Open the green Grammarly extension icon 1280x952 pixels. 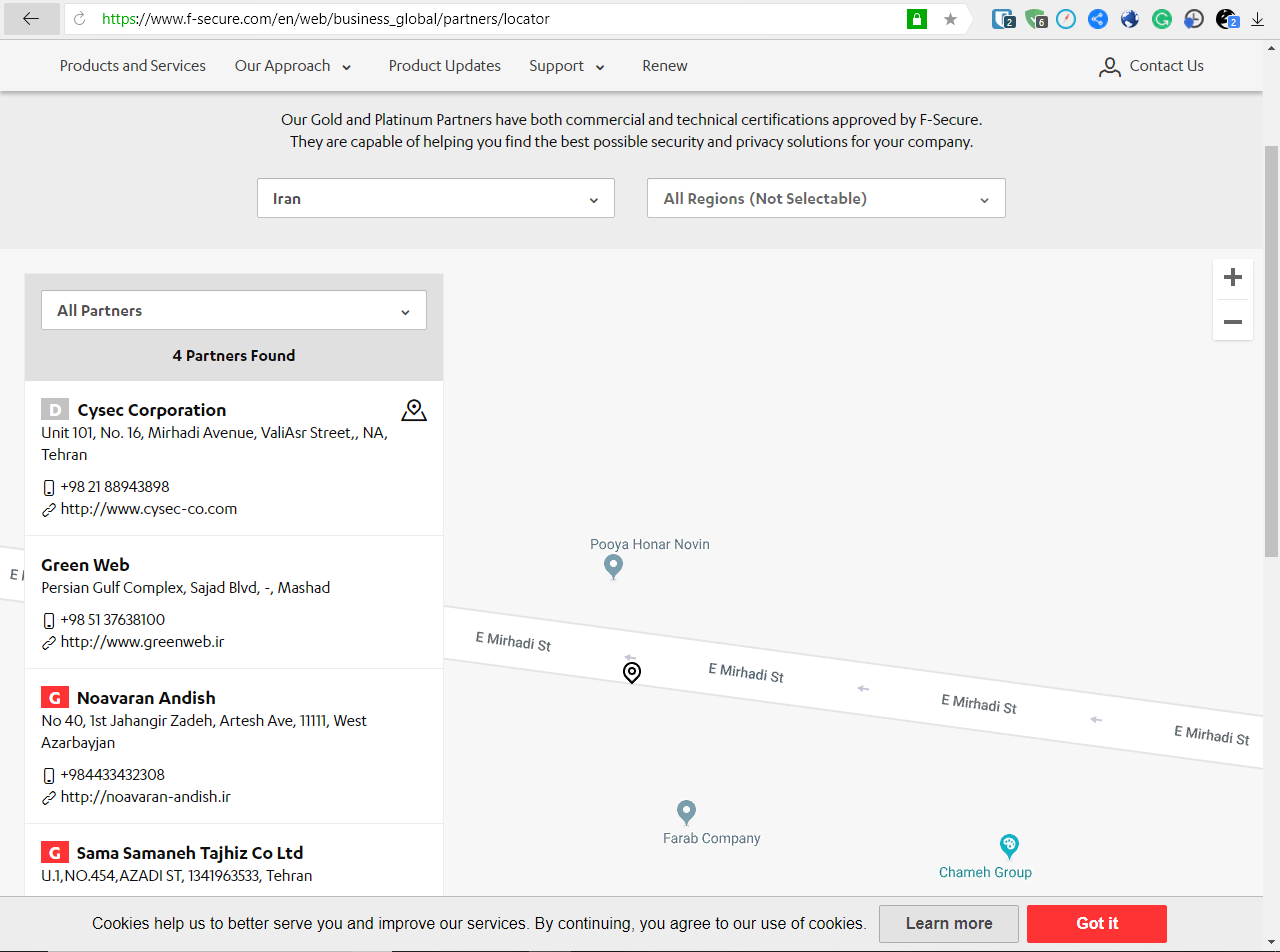pyautogui.click(x=1161, y=19)
